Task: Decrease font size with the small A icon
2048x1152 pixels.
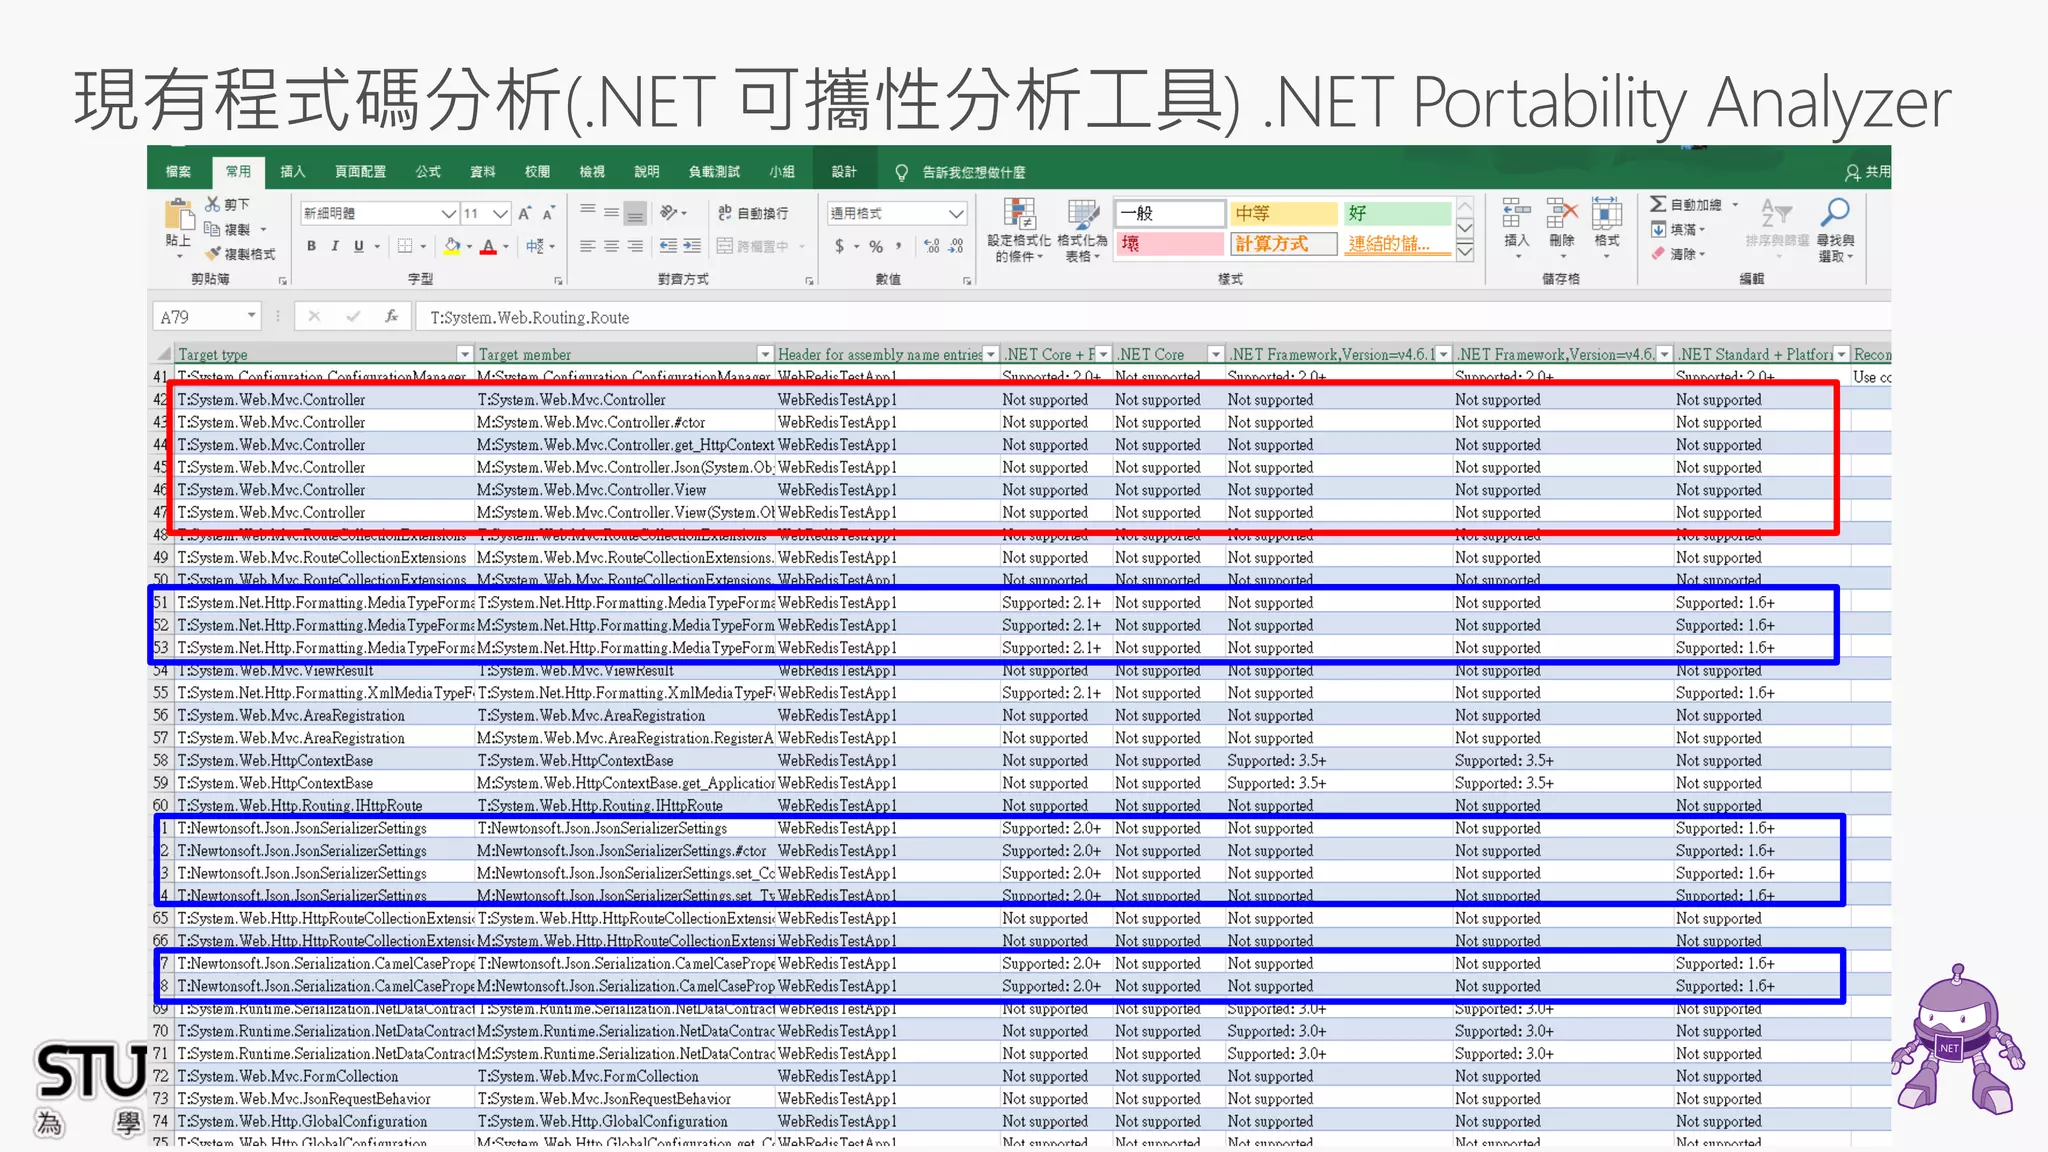Action: coord(549,213)
